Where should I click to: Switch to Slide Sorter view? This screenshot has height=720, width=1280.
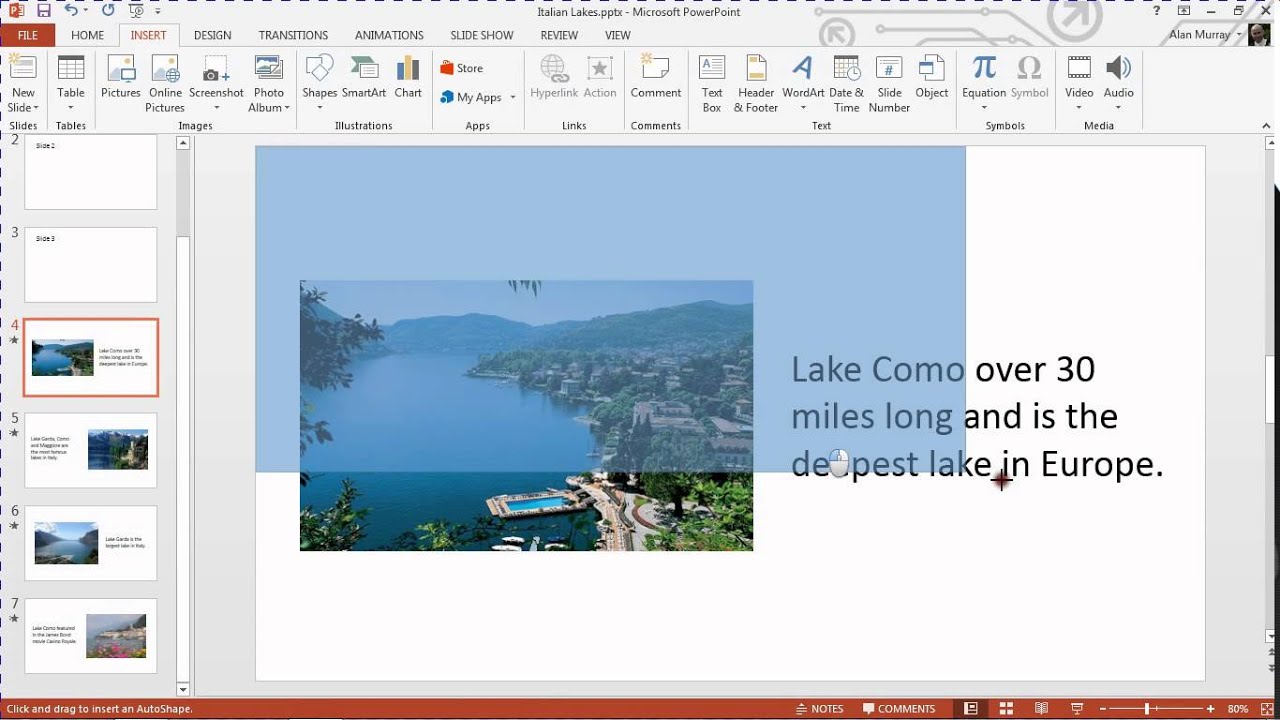tap(1006, 709)
